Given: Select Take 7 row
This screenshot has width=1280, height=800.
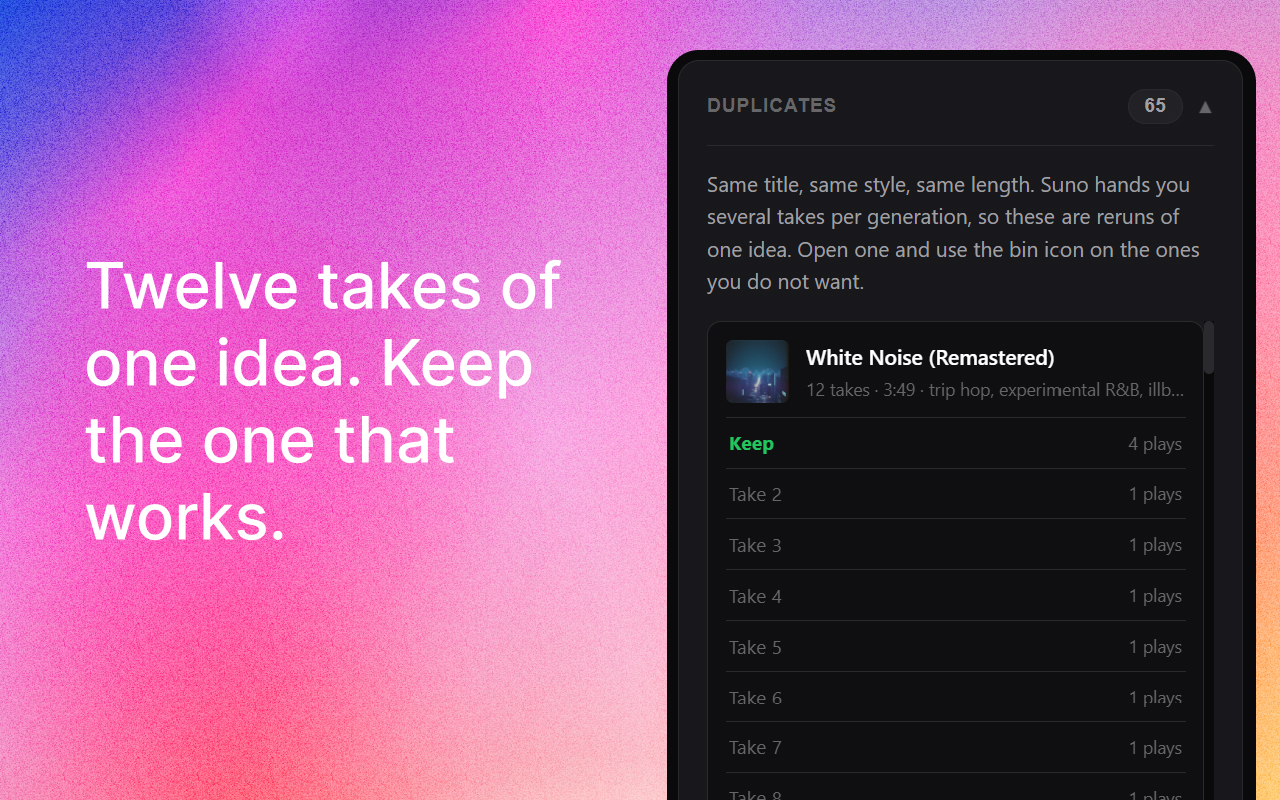Looking at the screenshot, I should coord(956,747).
